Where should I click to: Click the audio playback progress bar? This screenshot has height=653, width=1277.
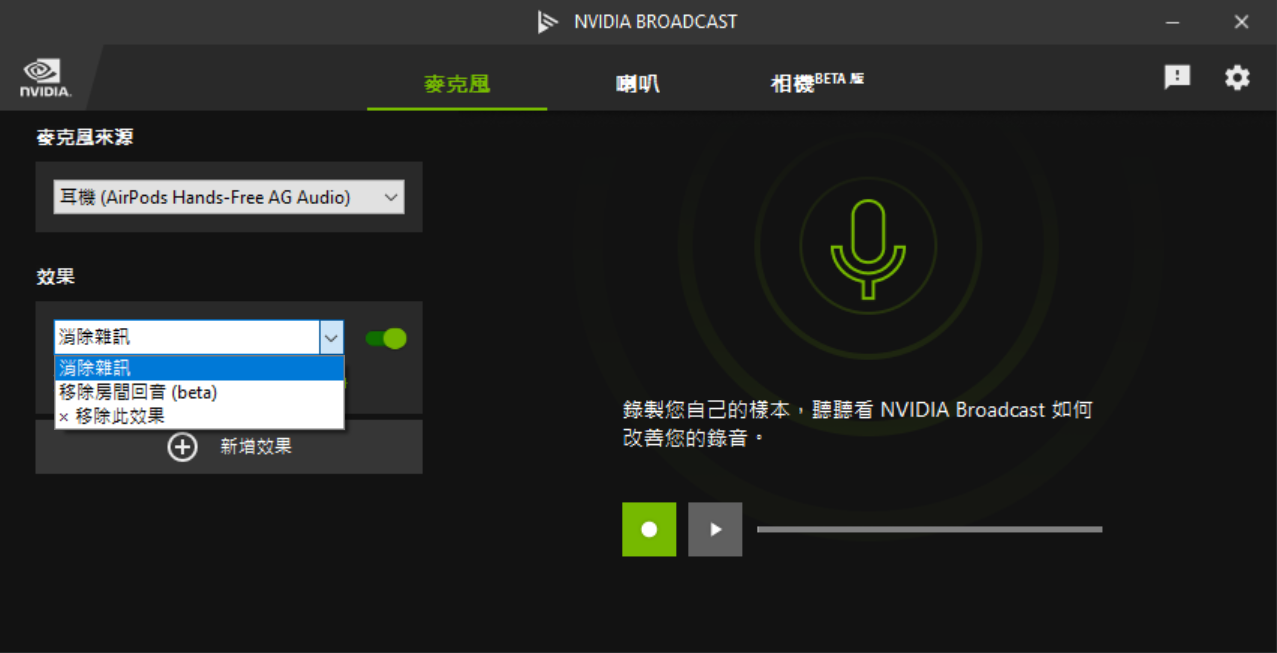(x=929, y=529)
